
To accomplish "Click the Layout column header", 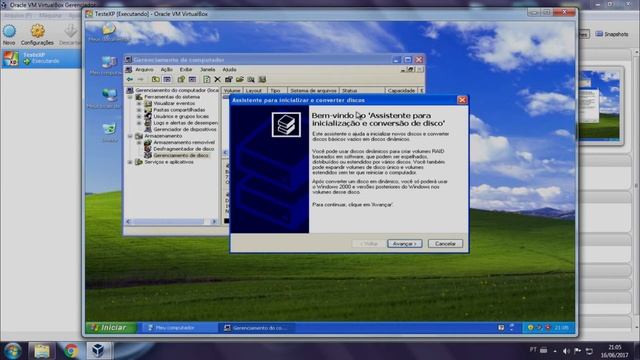I will [255, 91].
